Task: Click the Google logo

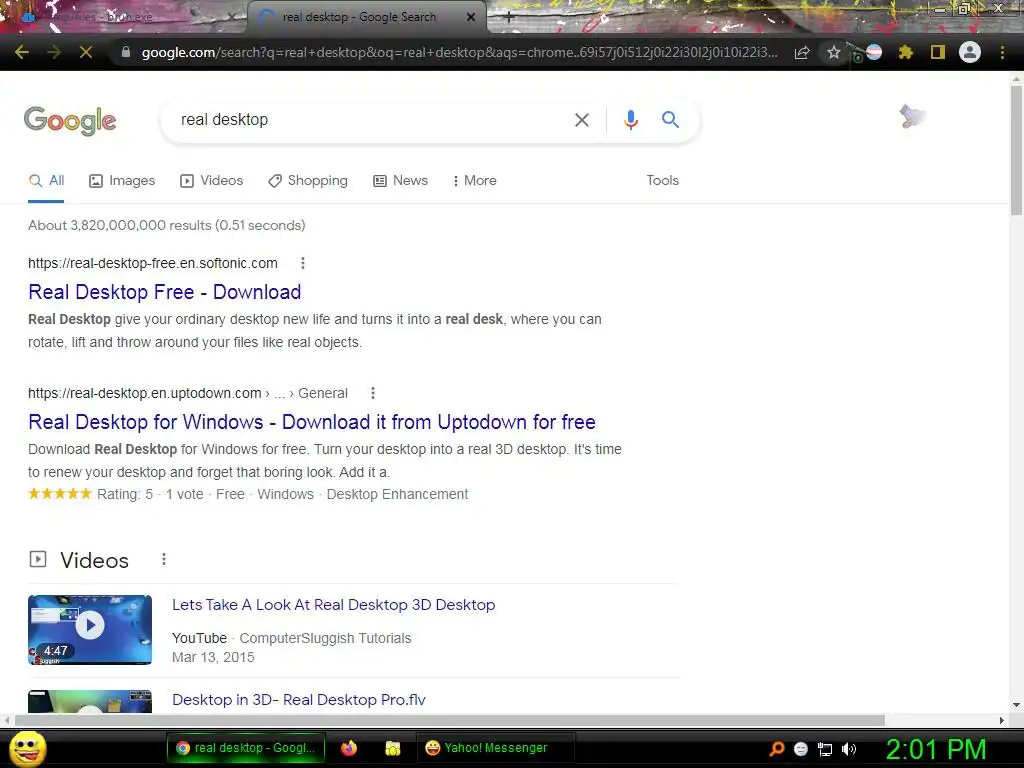Action: [70, 120]
